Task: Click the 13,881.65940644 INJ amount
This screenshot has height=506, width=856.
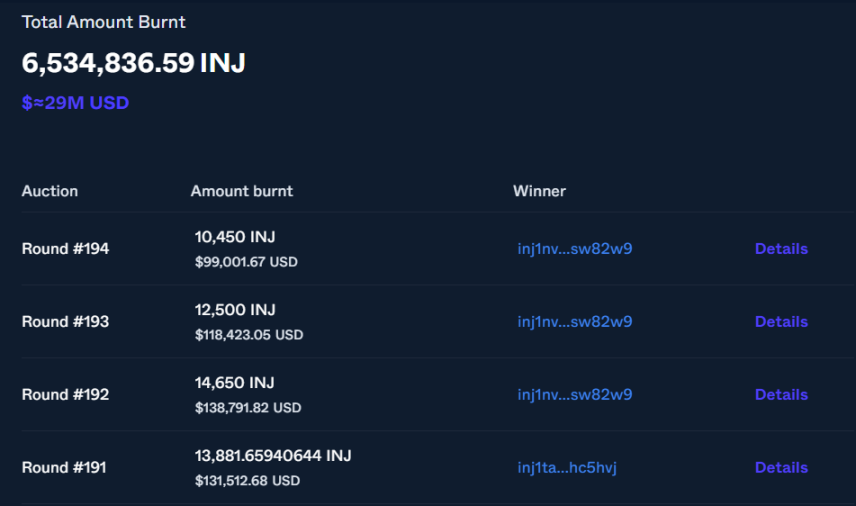Action: (273, 456)
